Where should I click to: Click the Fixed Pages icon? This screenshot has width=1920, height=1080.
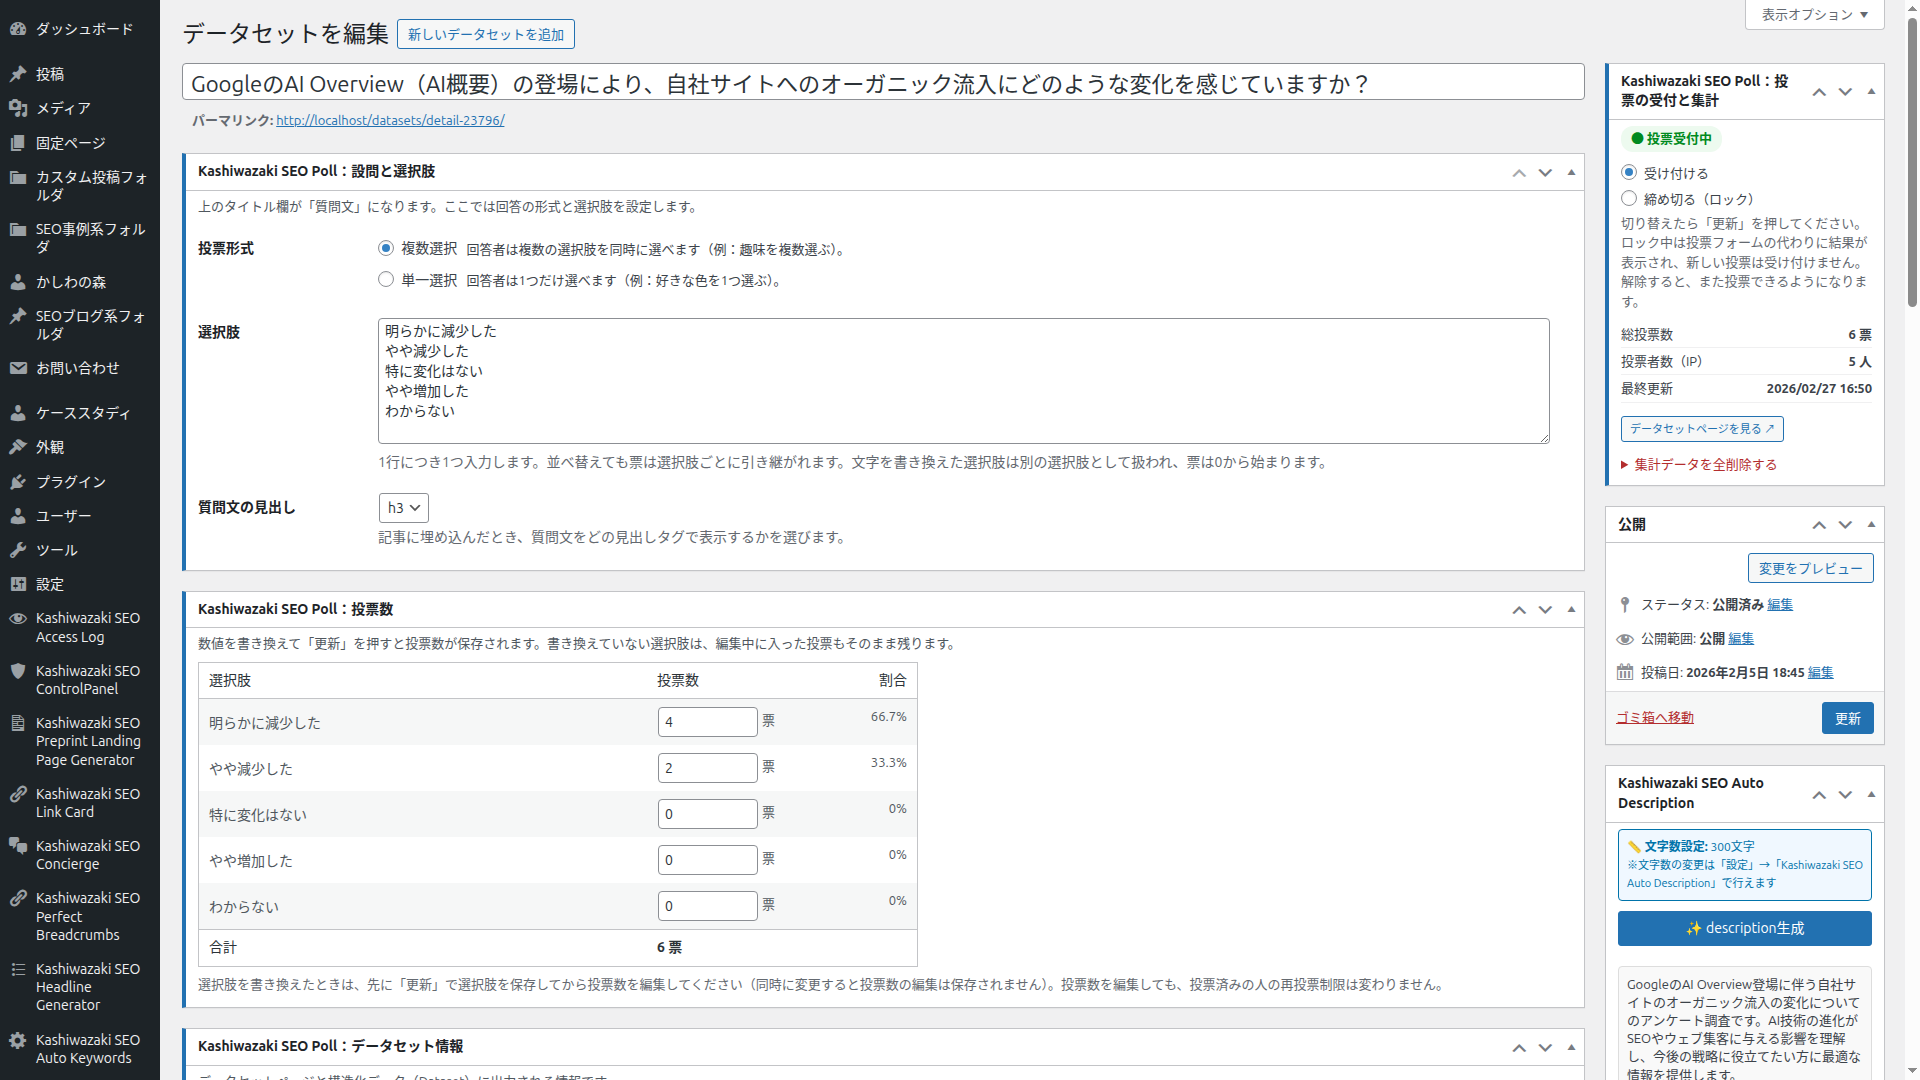click(18, 143)
